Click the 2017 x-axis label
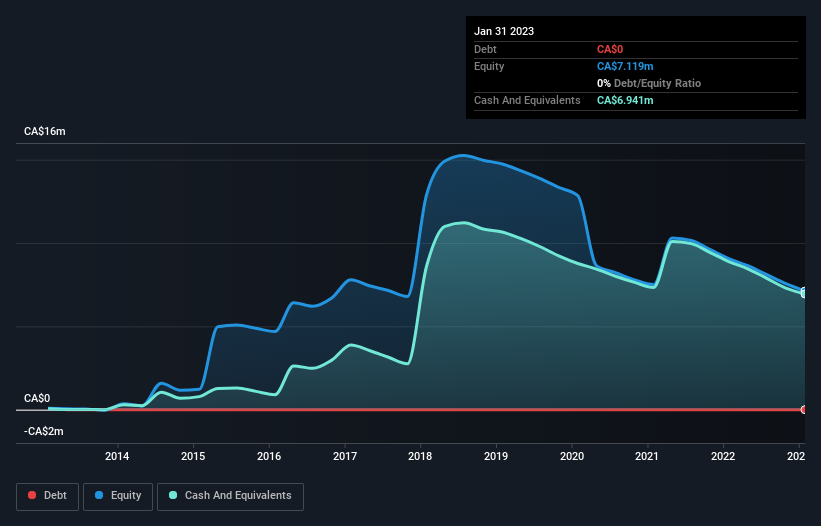The width and height of the screenshot is (821, 526). point(345,456)
